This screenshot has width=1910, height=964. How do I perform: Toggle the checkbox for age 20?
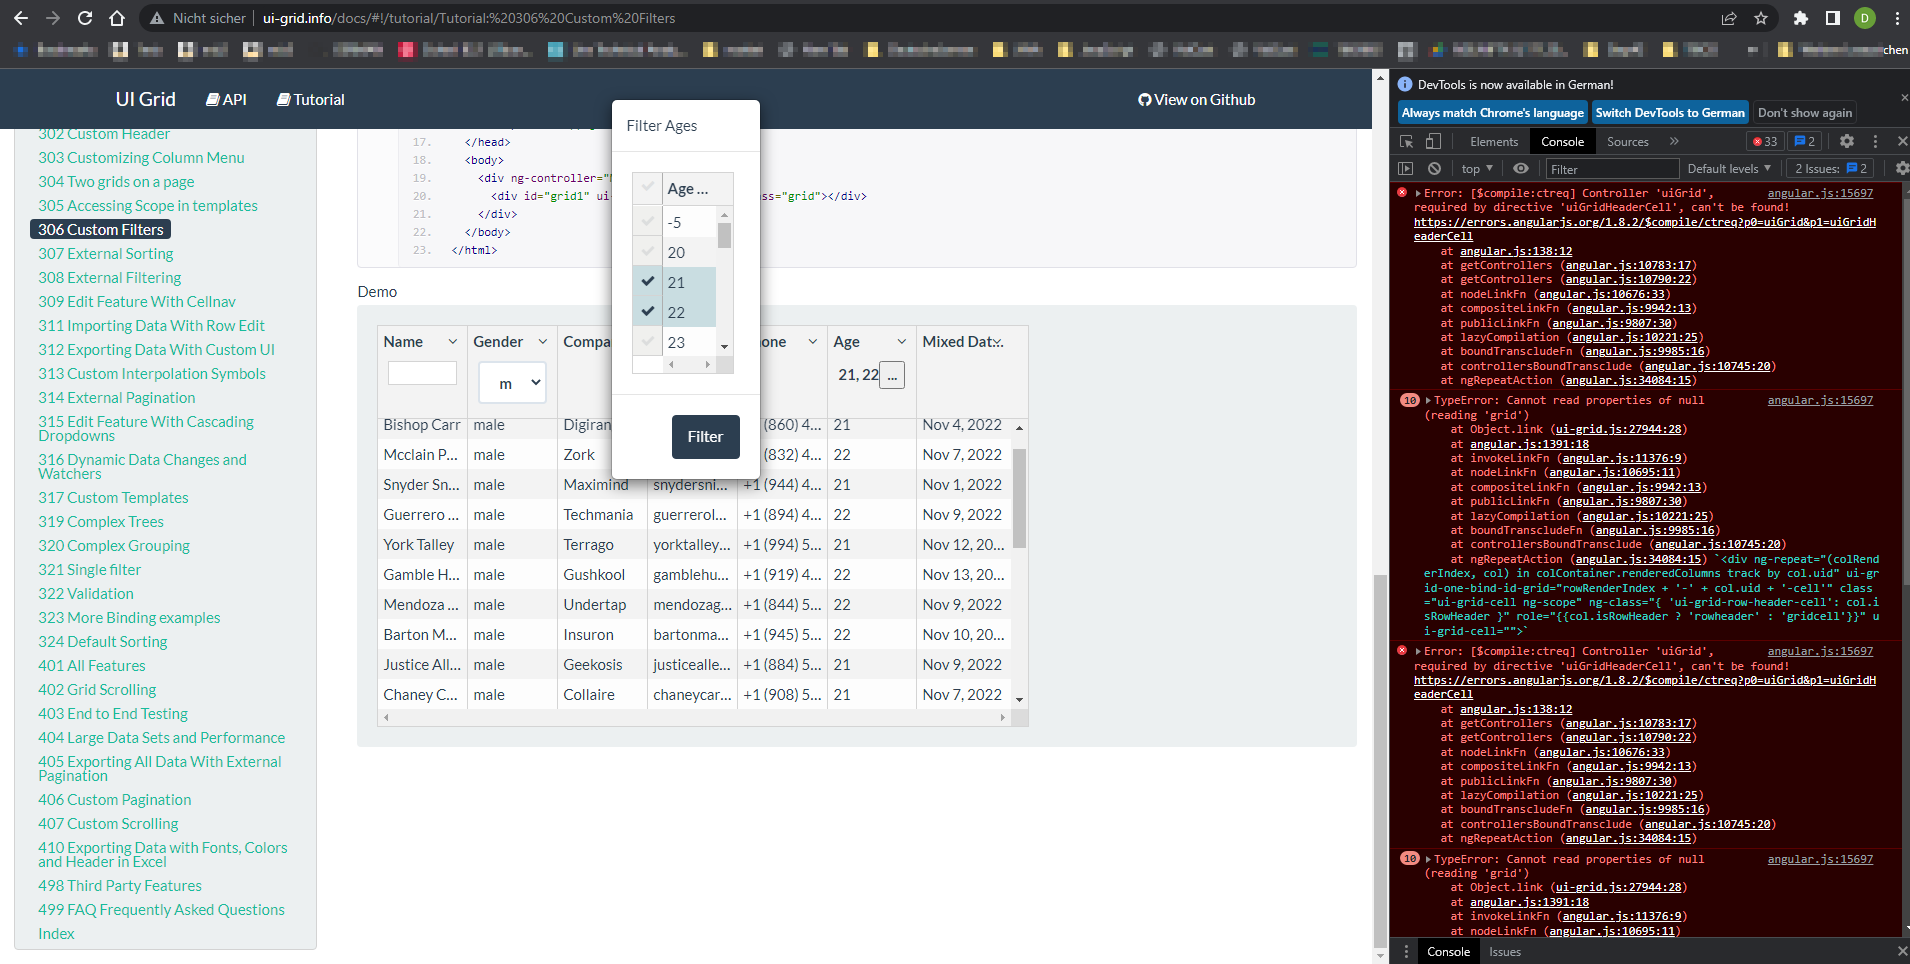[x=648, y=251]
